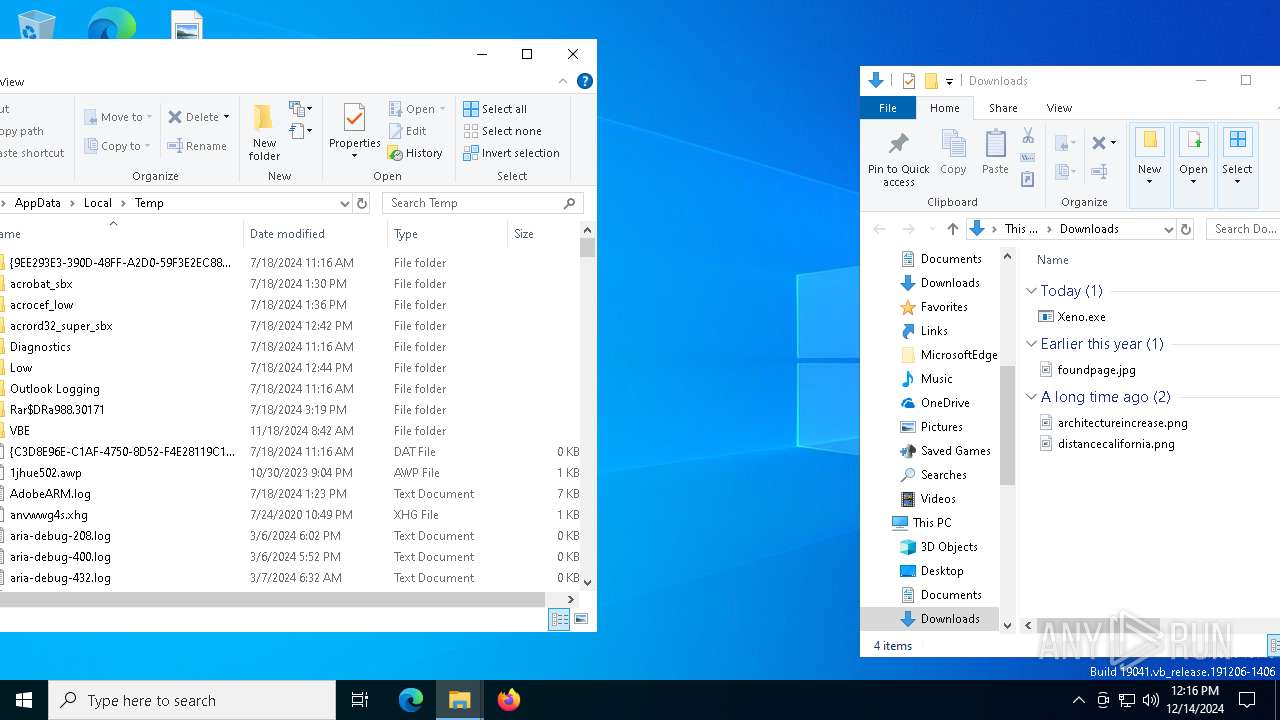Select architectureincrease.png in Downloads
The width and height of the screenshot is (1280, 720).
click(x=1114, y=423)
